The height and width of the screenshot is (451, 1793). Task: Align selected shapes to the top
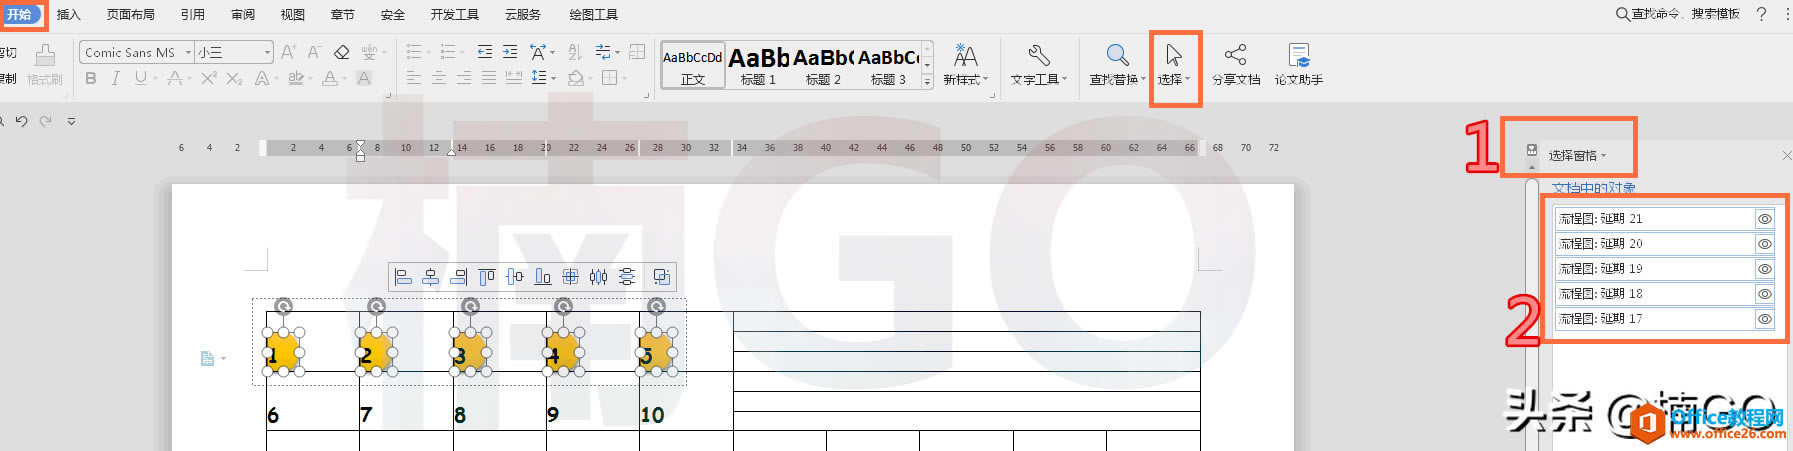tap(487, 277)
